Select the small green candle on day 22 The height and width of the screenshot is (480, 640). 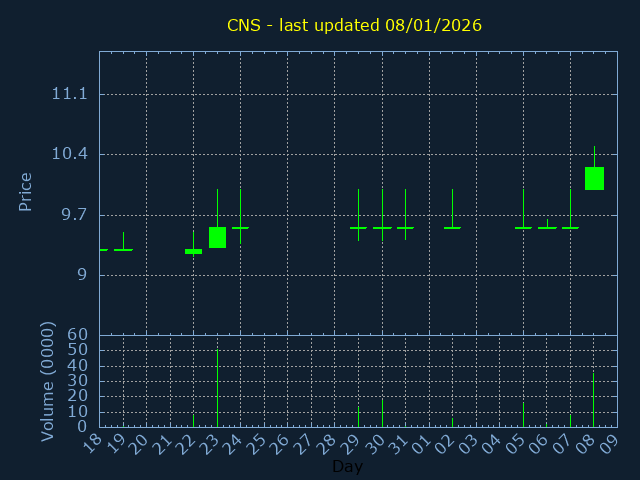pos(193,251)
